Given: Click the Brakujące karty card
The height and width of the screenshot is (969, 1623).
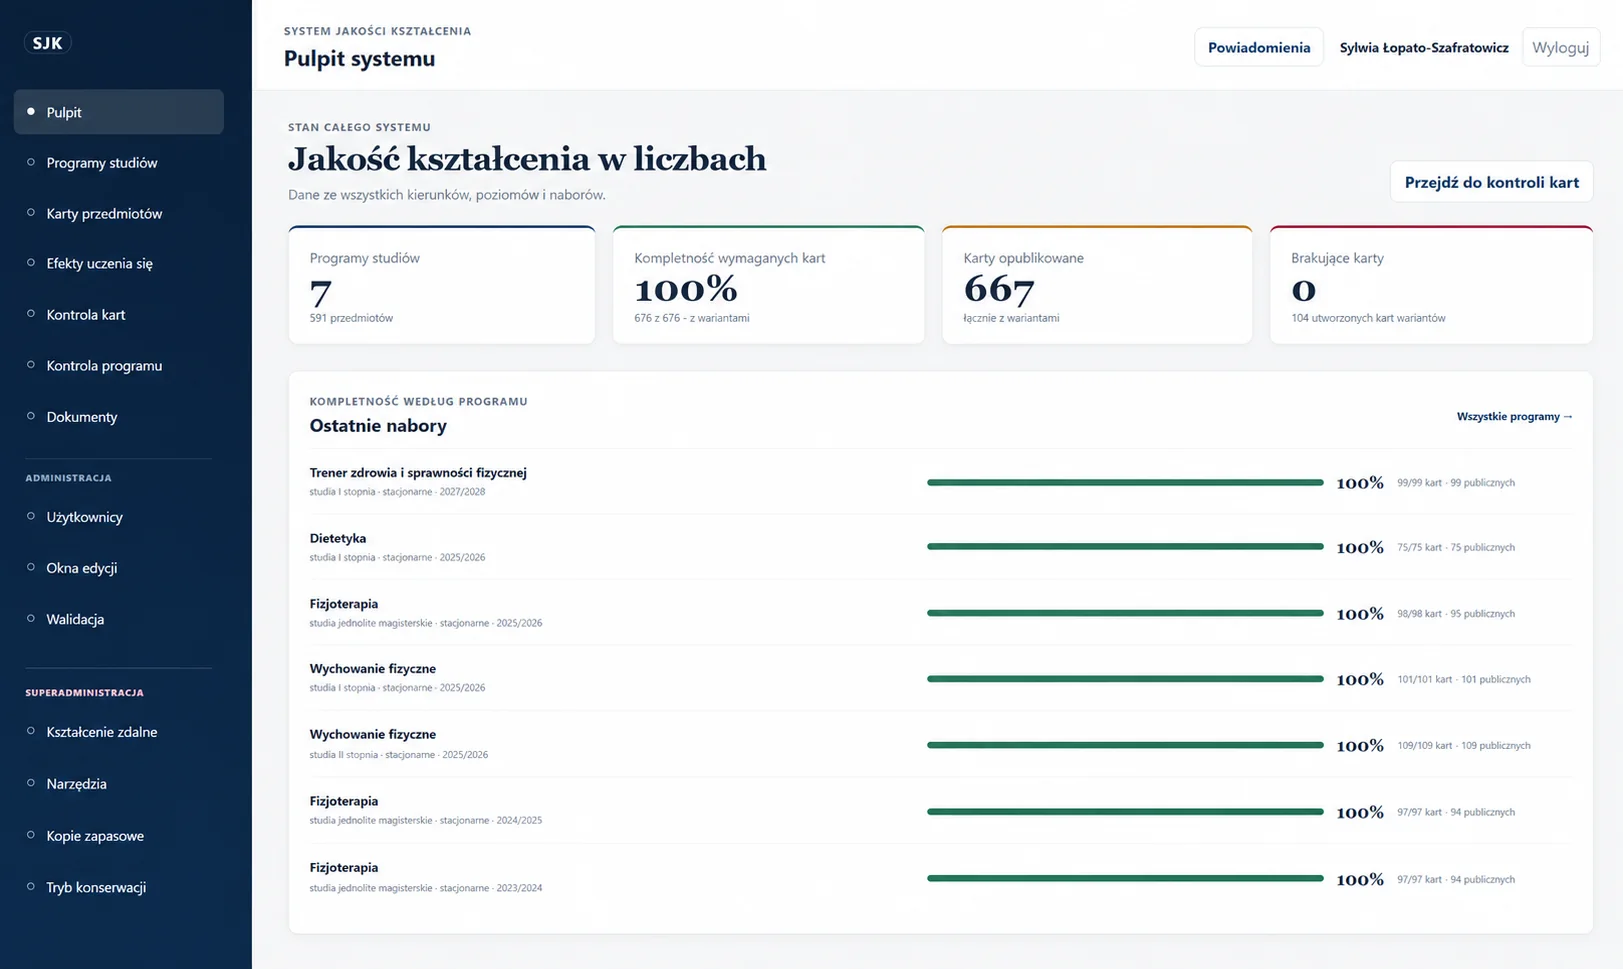Looking at the screenshot, I should point(1431,285).
